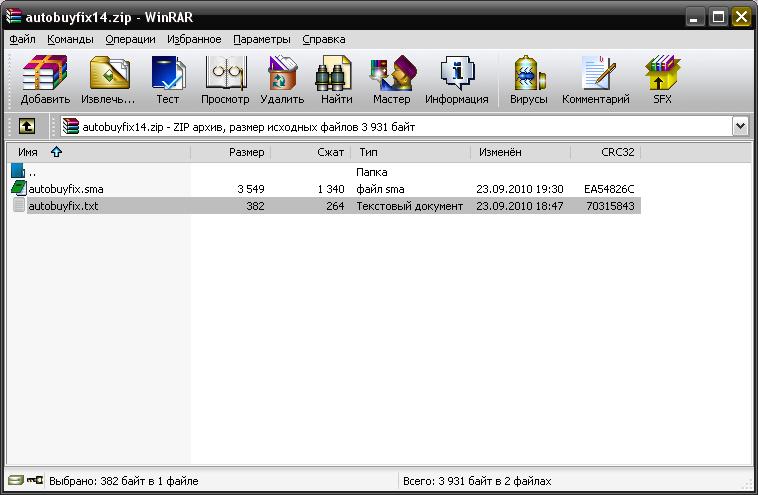Close the WinRAR window

pos(741,17)
